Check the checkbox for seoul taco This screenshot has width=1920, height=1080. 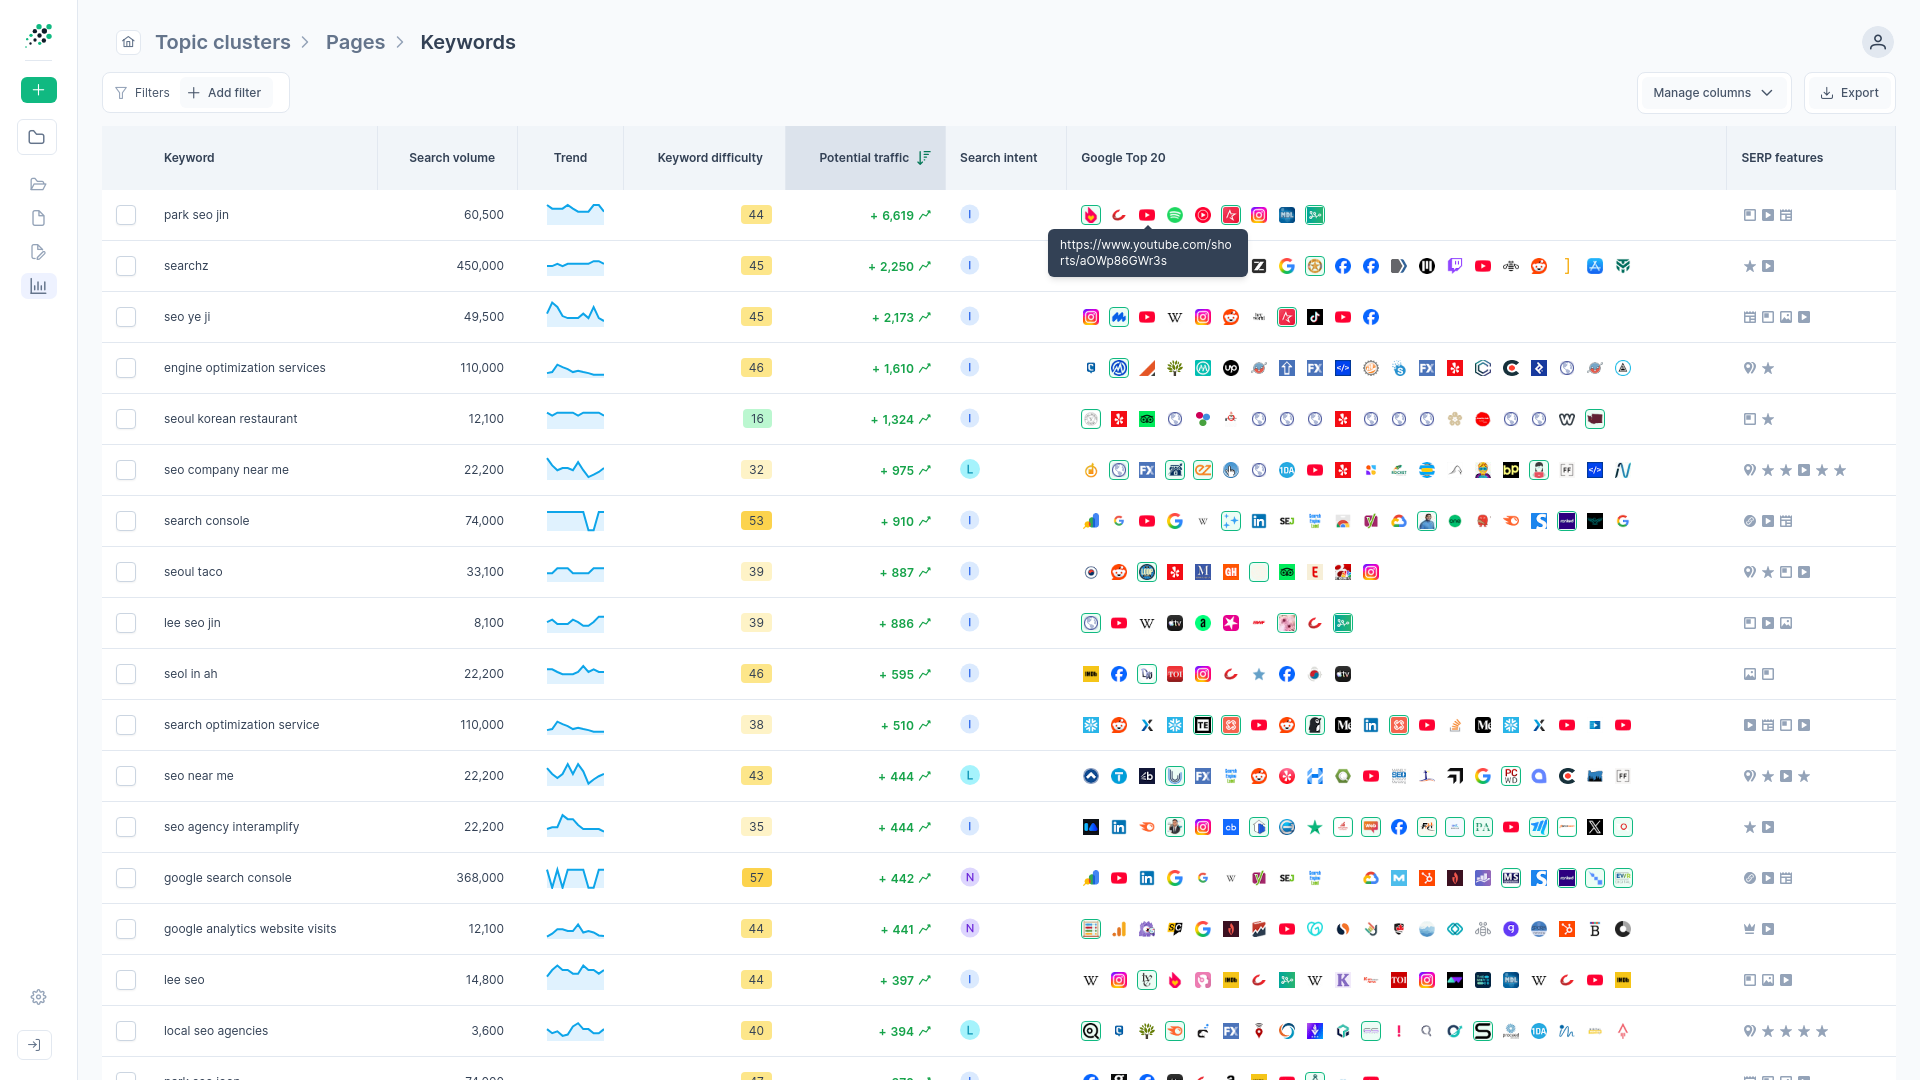click(x=126, y=572)
